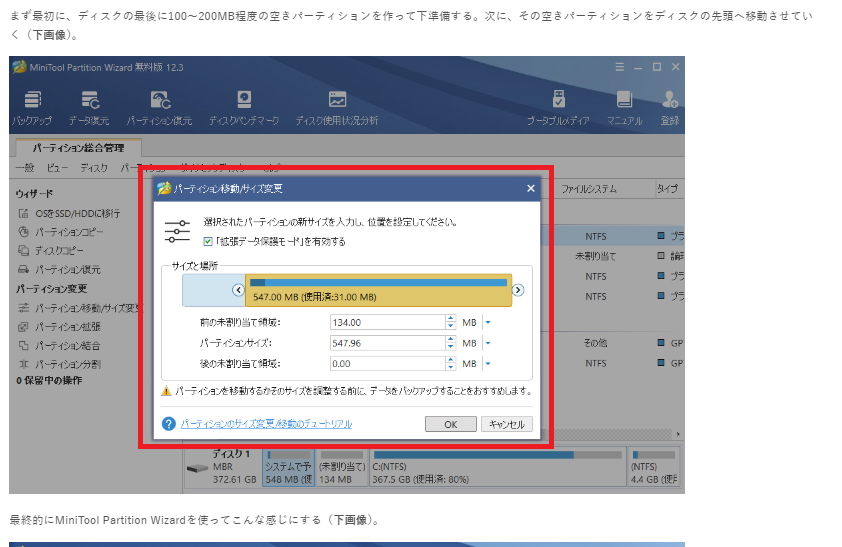This screenshot has height=547, width=842.
Task: Open the ディスク menu
Action: (94, 168)
